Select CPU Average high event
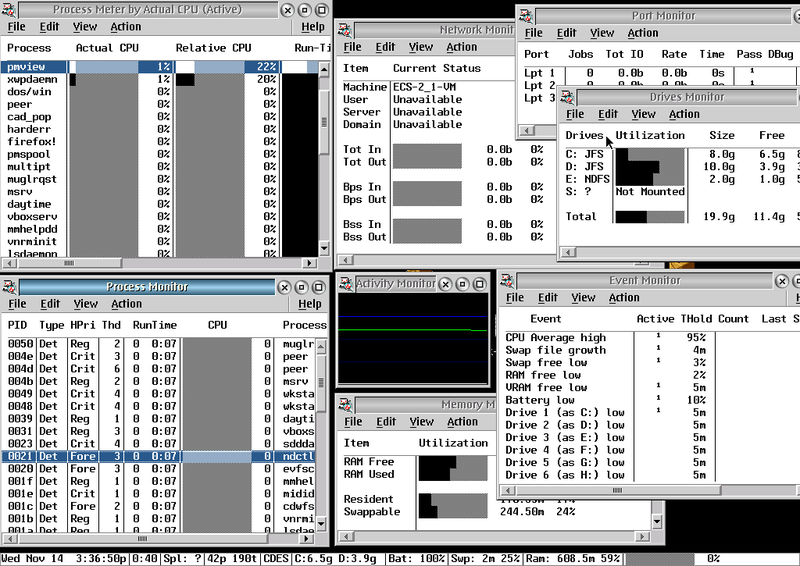Image resolution: width=800 pixels, height=566 pixels. 648,338
